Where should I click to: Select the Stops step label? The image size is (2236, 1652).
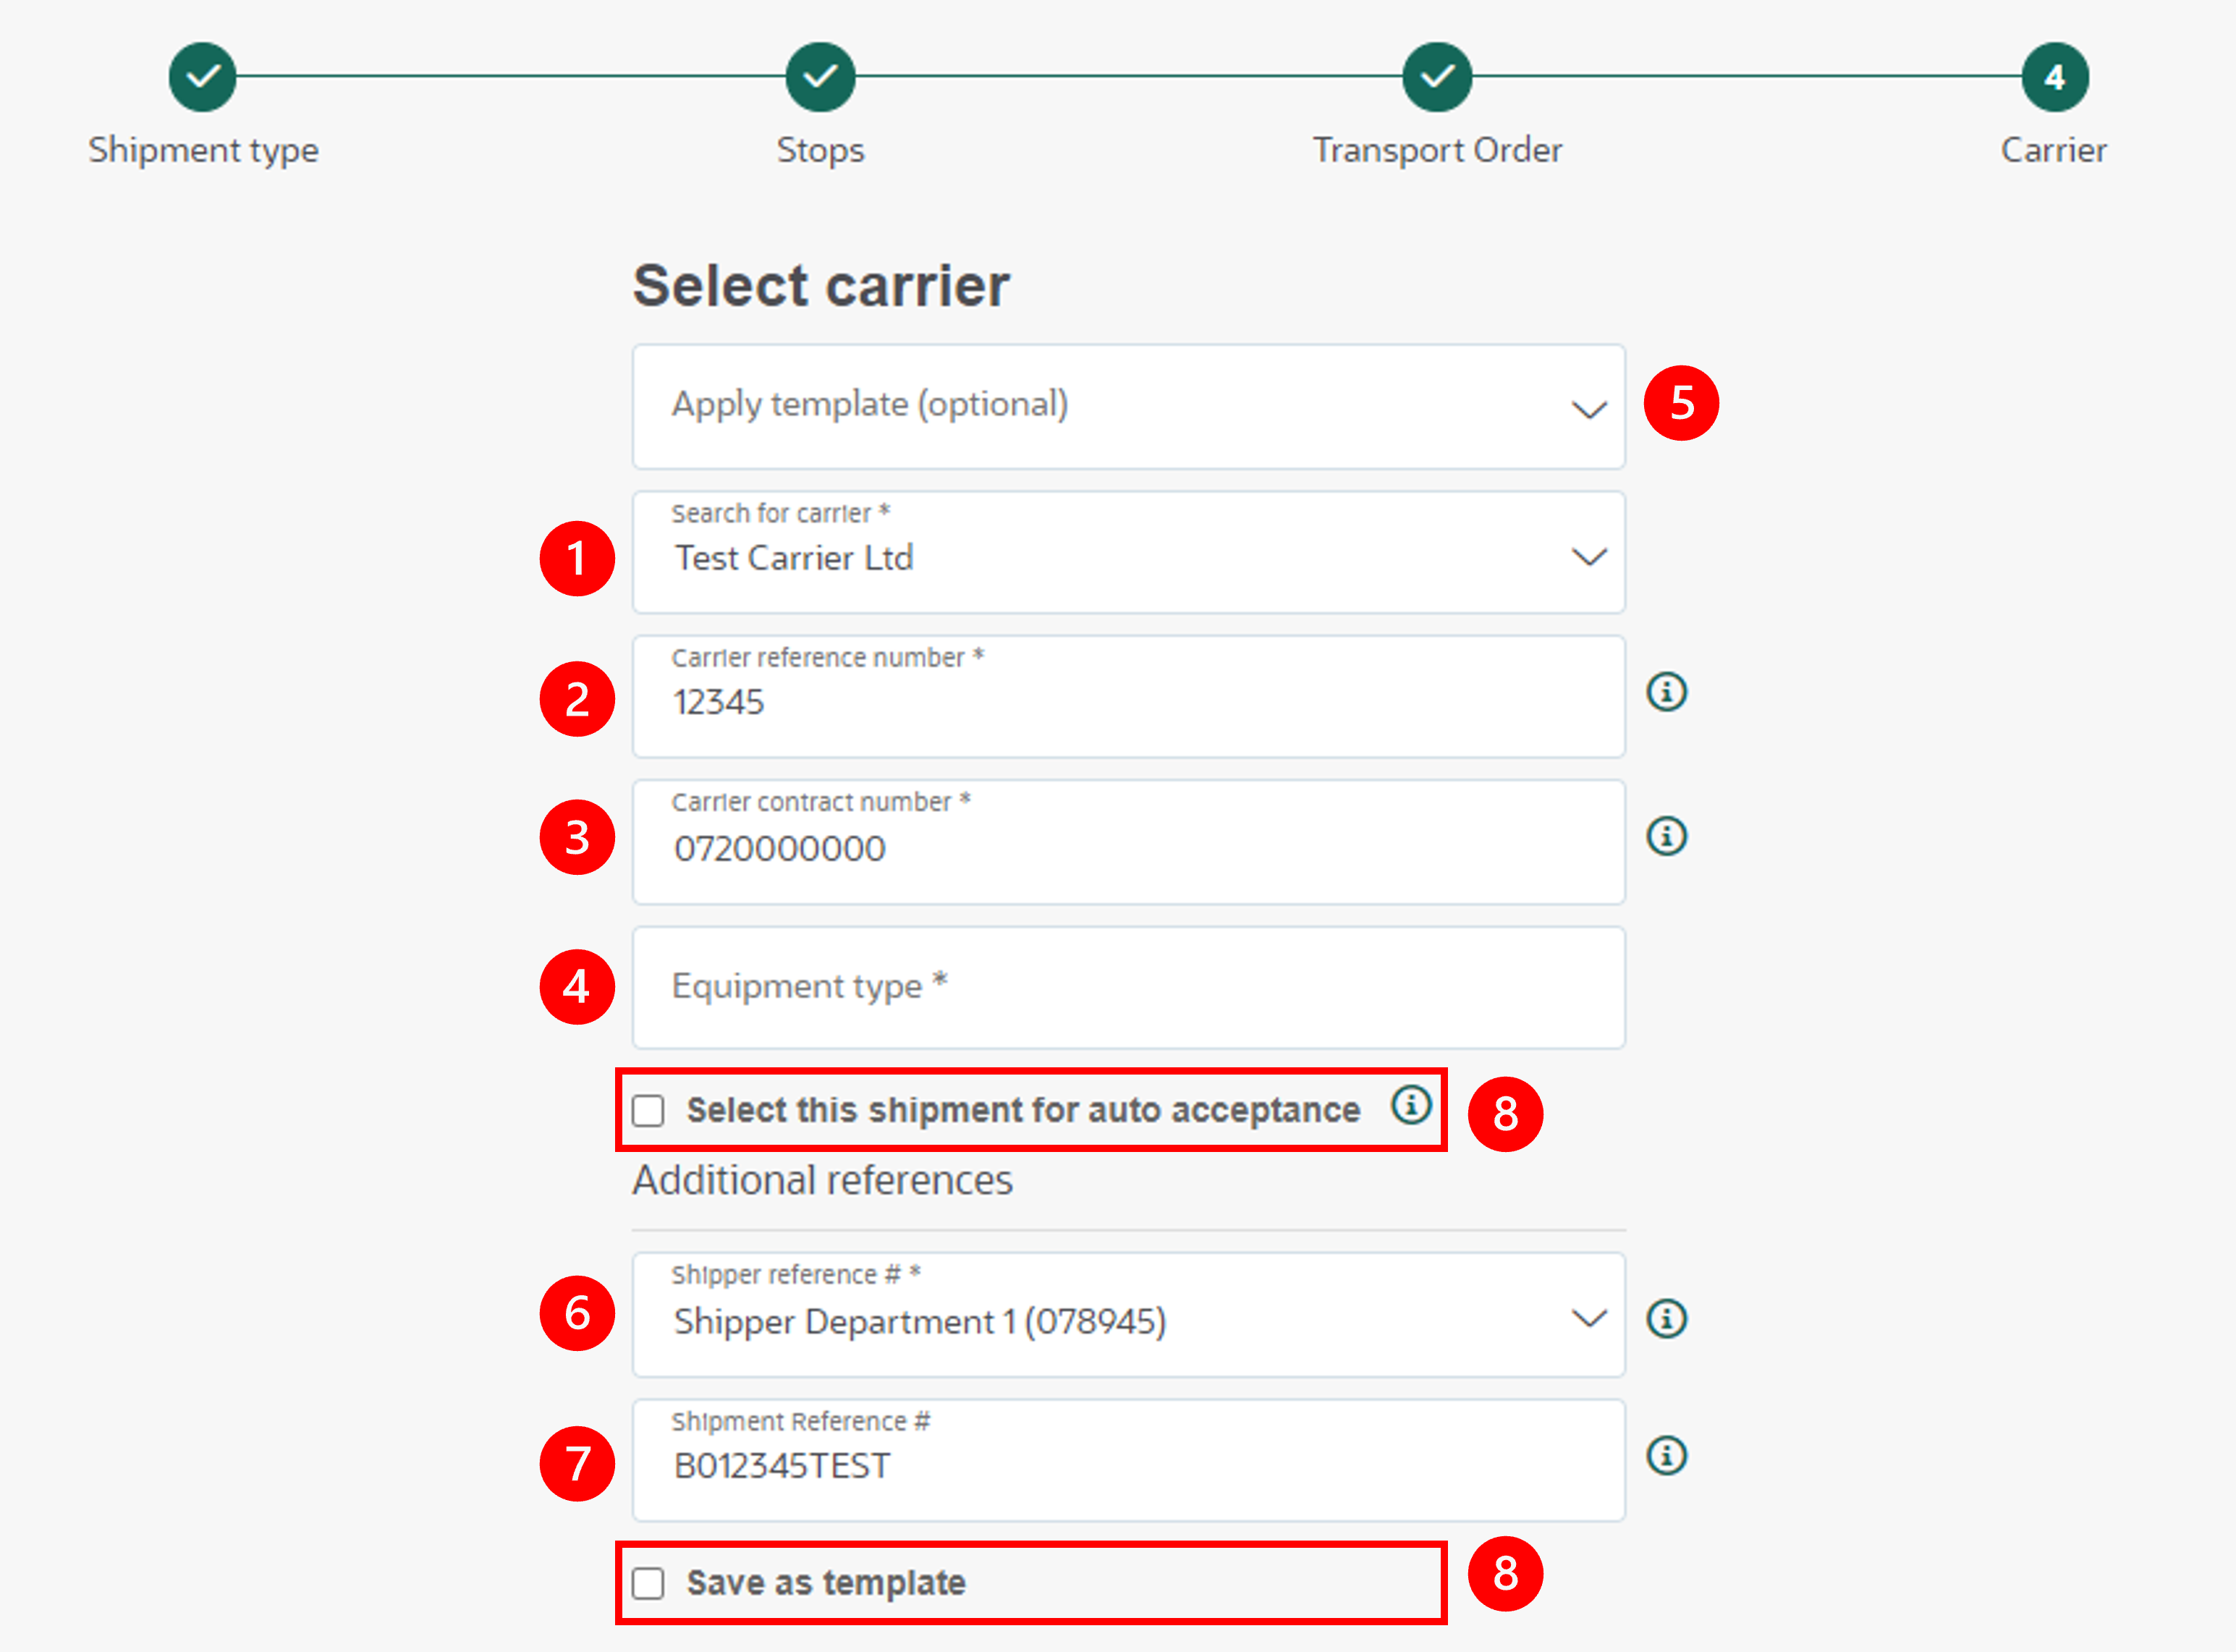(820, 150)
